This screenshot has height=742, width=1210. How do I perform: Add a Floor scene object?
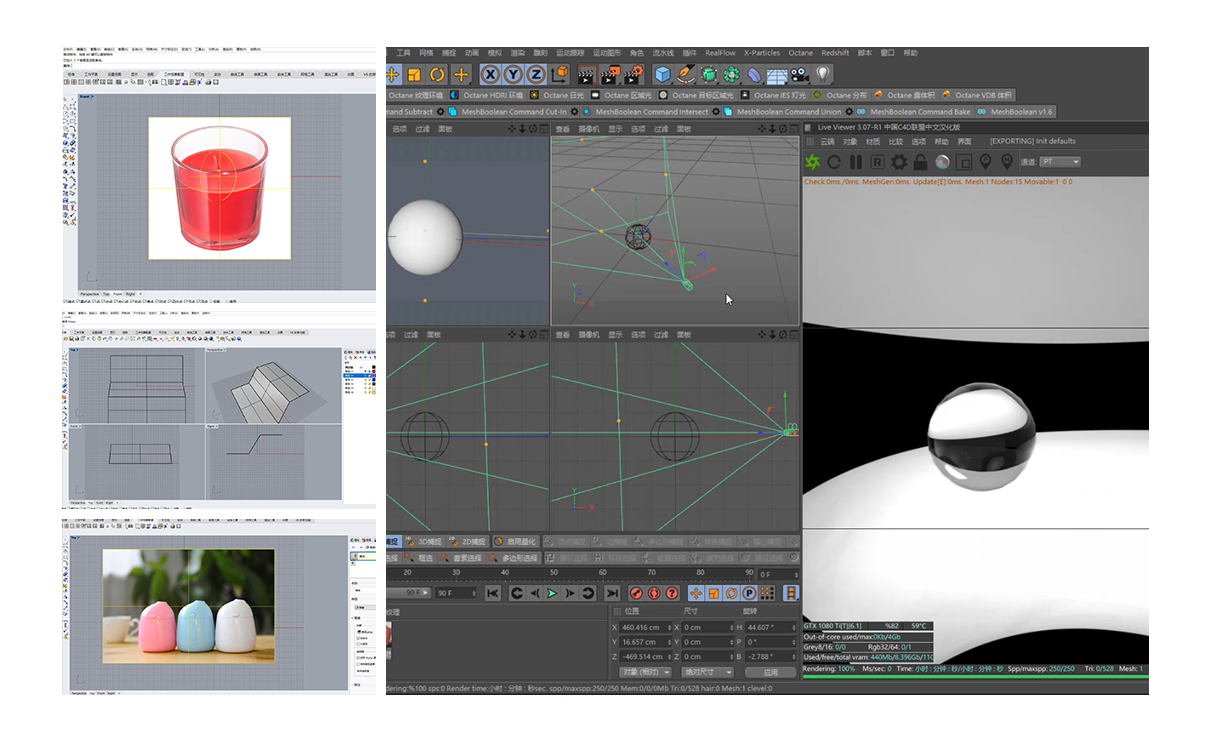(776, 74)
